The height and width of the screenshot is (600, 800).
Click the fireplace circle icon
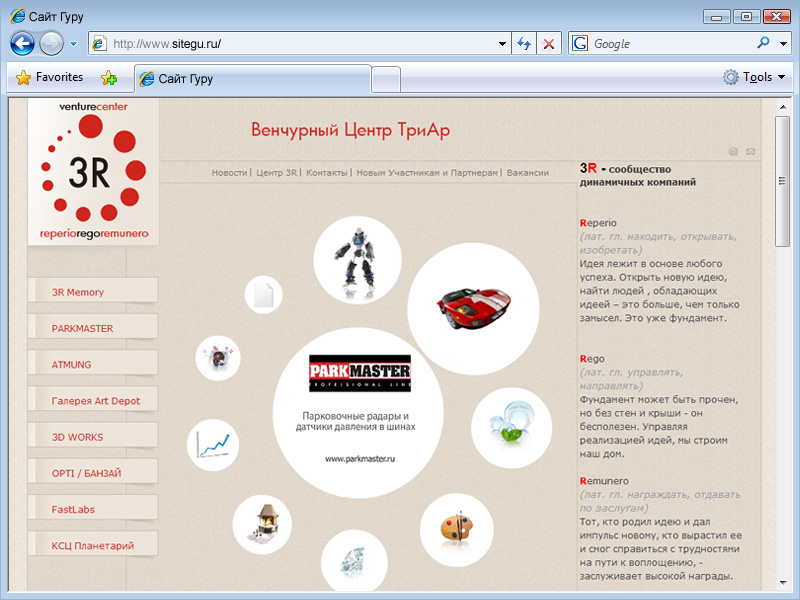pyautogui.click(x=262, y=524)
